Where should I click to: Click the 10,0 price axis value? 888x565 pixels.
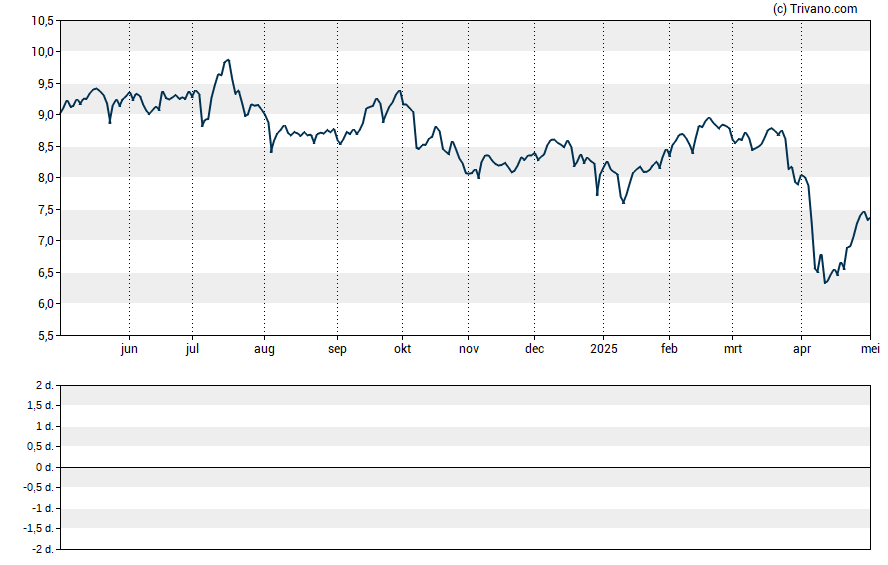(42, 52)
